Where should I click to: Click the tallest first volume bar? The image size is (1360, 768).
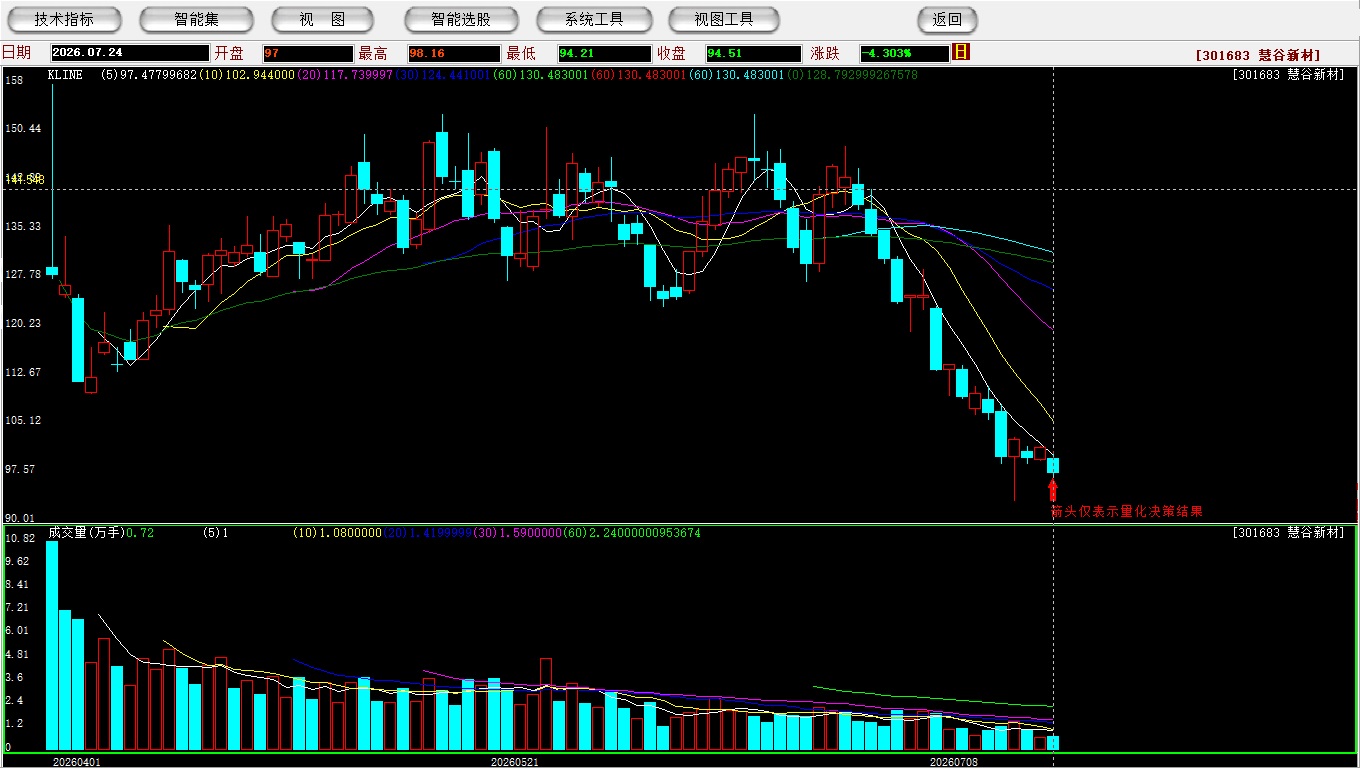coord(52,646)
